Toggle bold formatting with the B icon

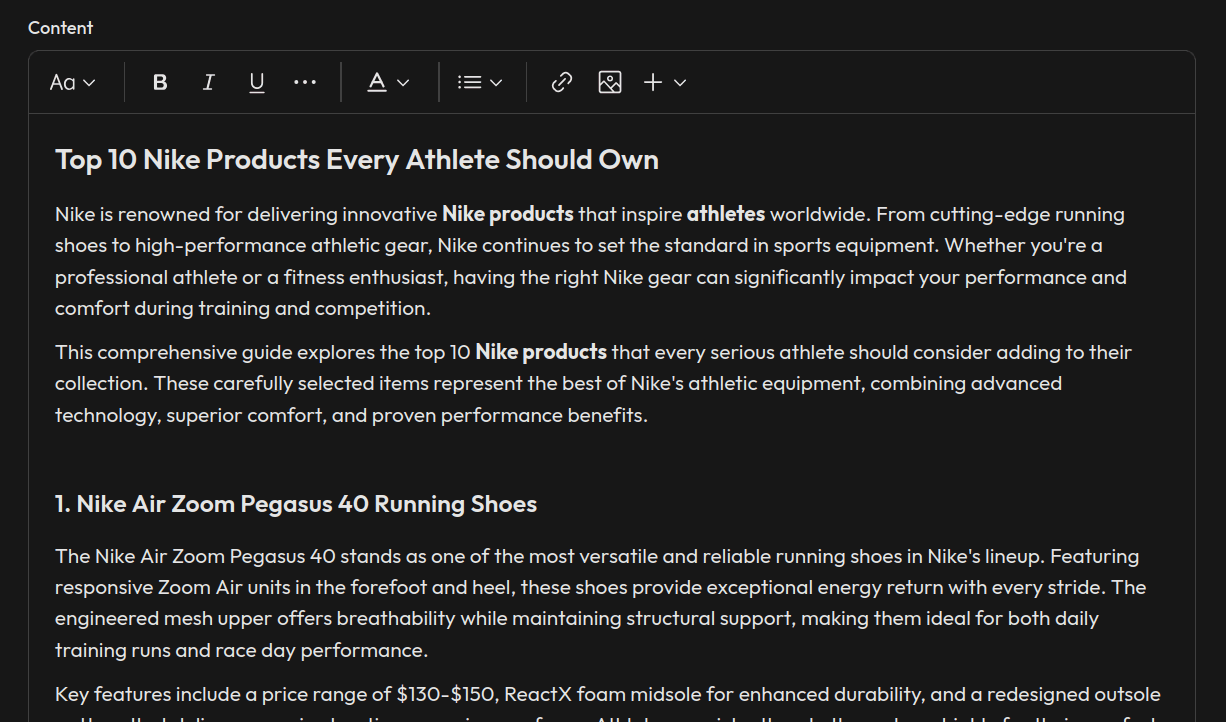tap(160, 82)
